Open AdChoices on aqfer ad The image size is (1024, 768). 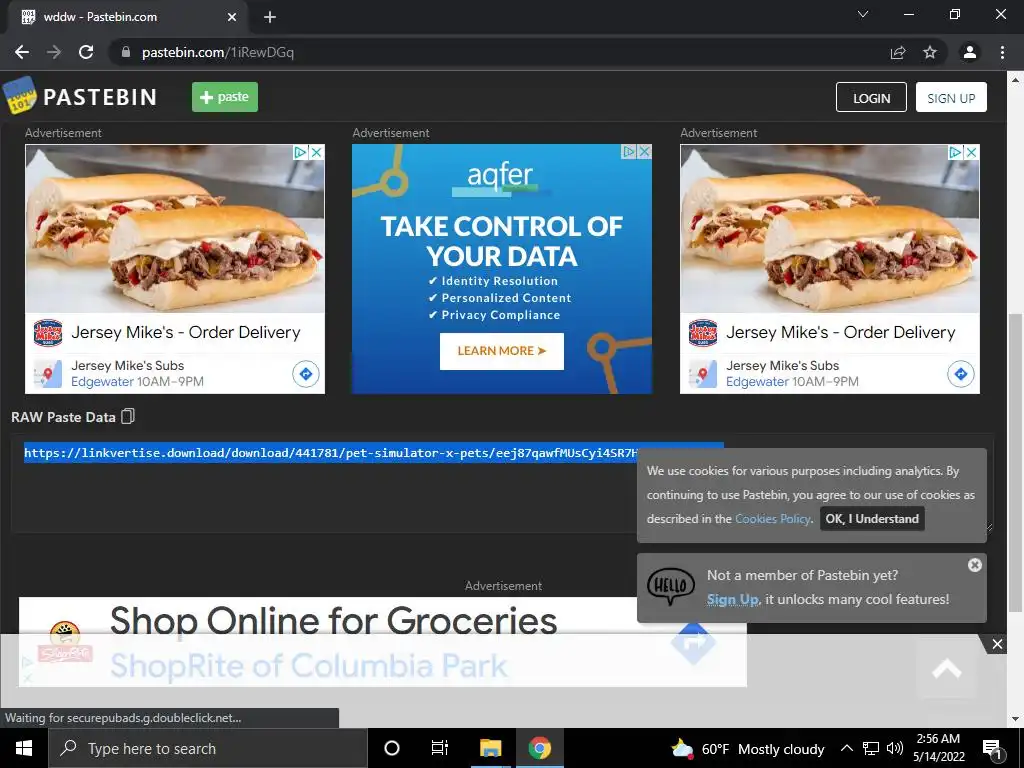point(628,152)
